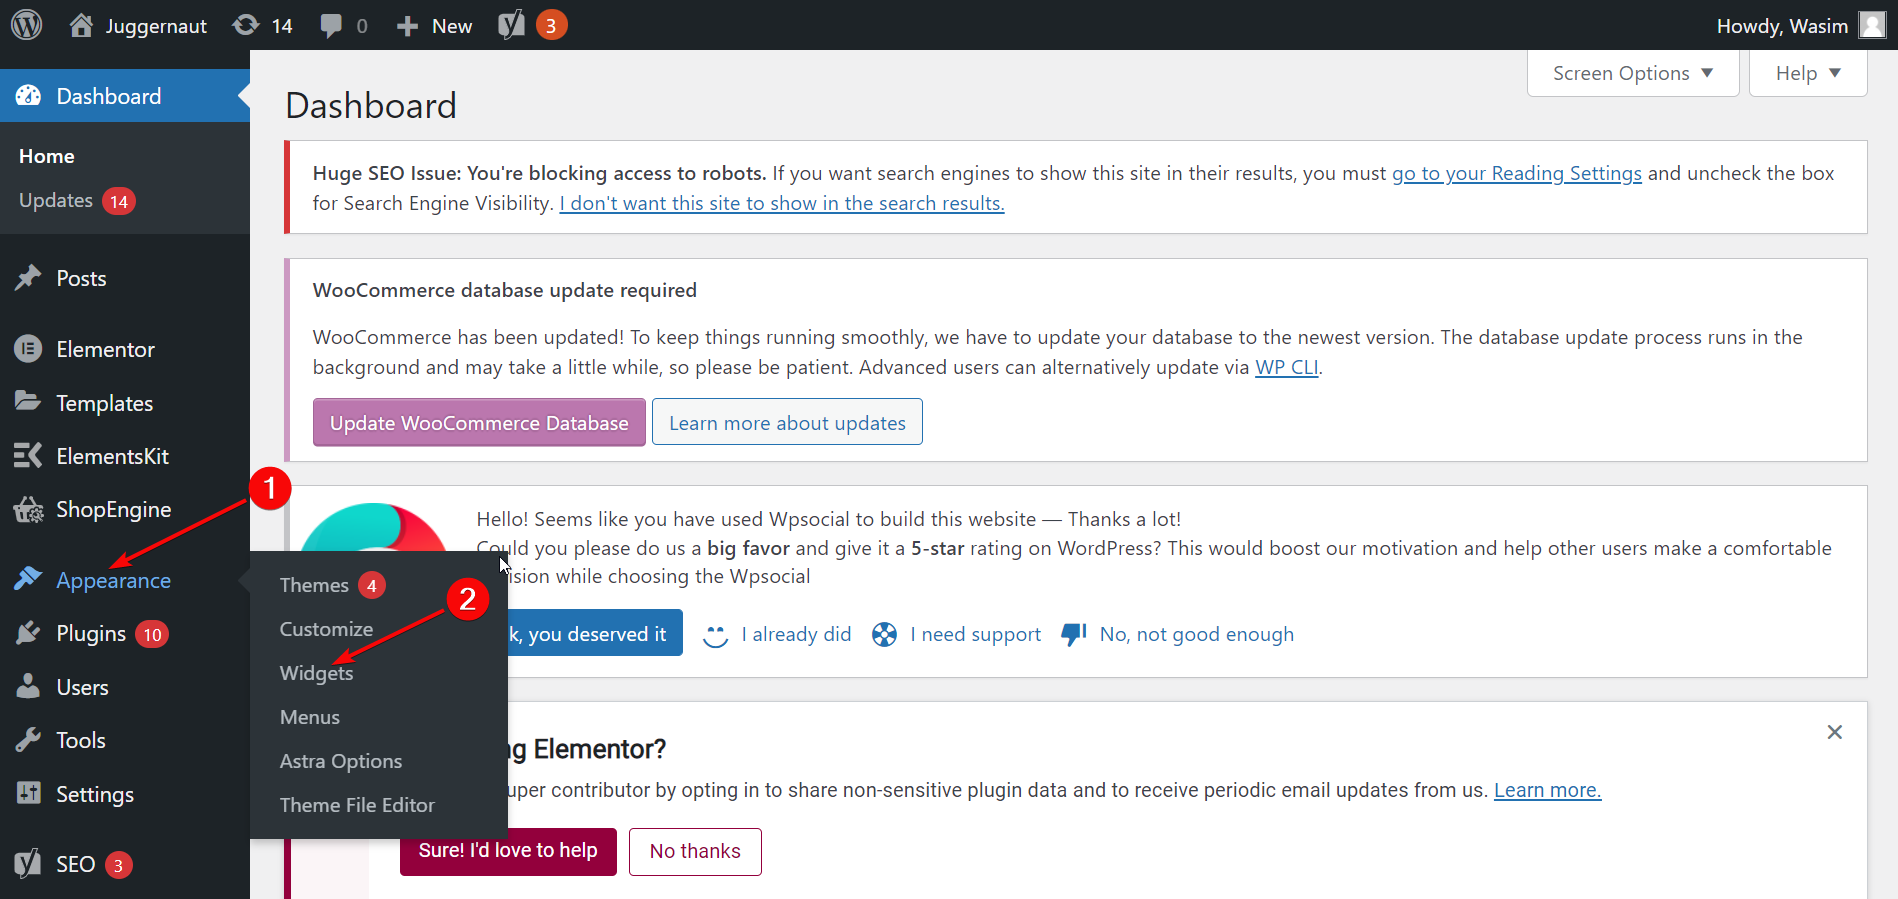Viewport: 1898px width, 899px height.
Task: Click the Tools wrench icon
Action: 28,740
